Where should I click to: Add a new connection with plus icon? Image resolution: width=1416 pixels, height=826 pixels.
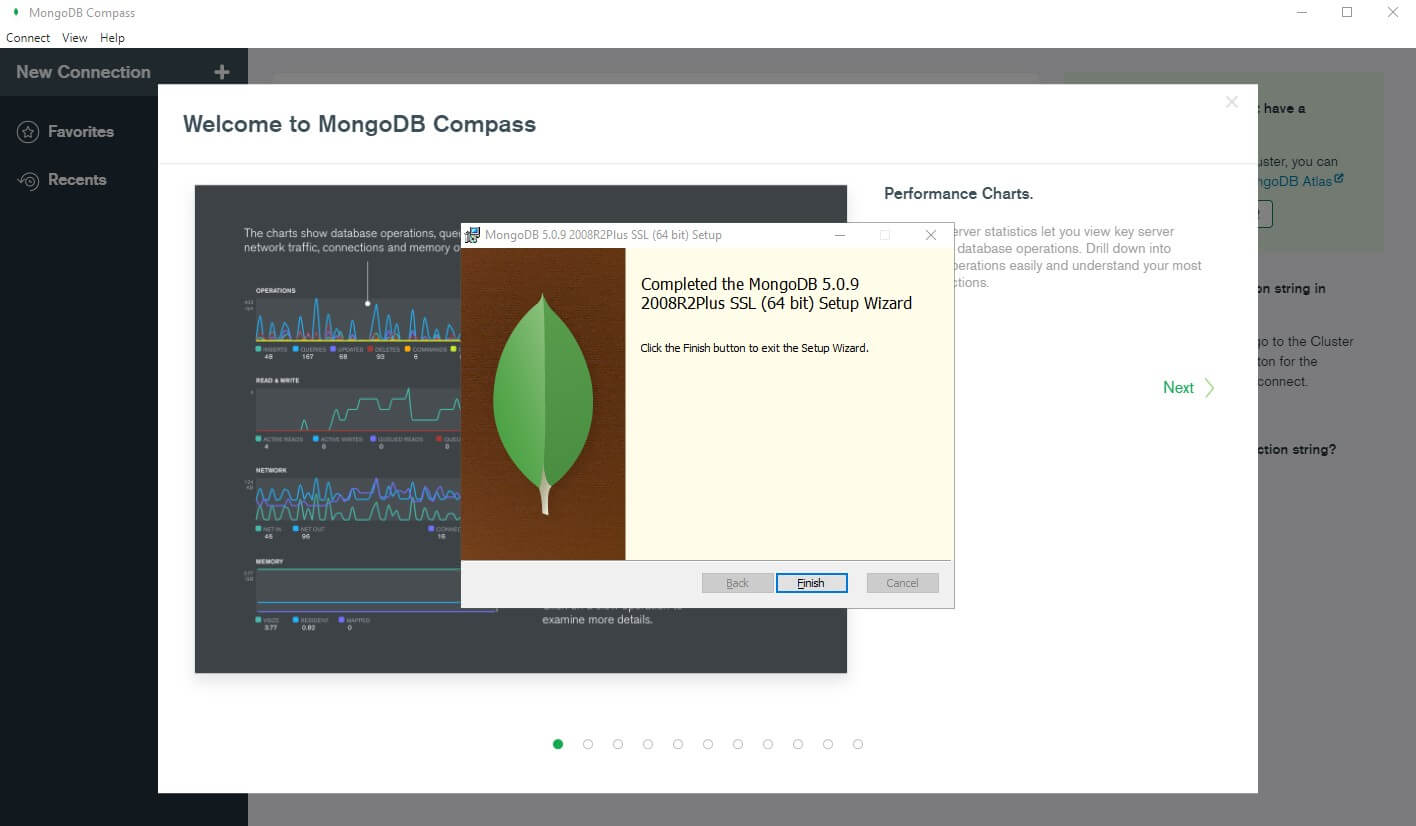(222, 72)
